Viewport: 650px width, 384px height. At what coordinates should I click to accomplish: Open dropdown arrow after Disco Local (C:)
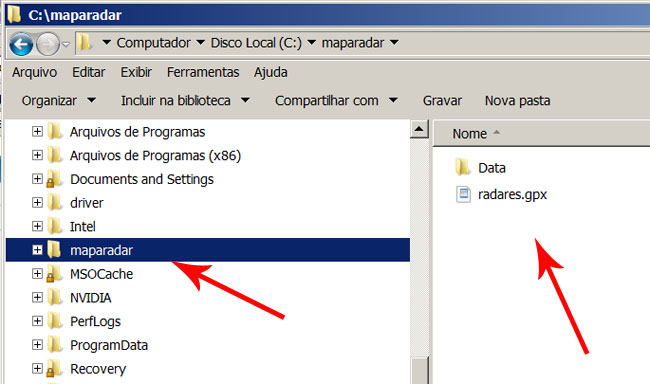(312, 42)
